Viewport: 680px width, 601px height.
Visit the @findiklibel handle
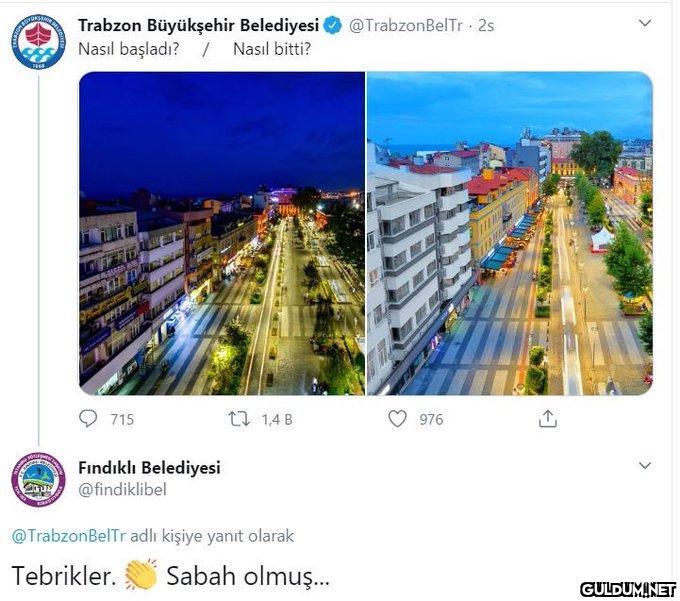[122, 490]
